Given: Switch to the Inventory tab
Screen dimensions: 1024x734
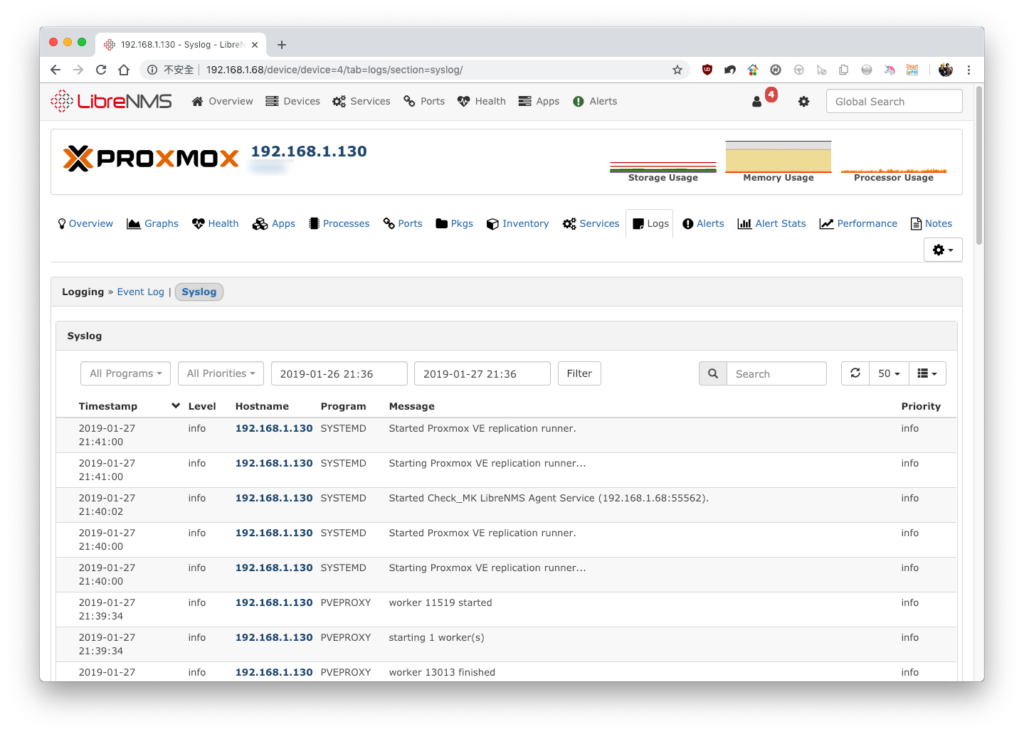Looking at the screenshot, I should [x=518, y=223].
